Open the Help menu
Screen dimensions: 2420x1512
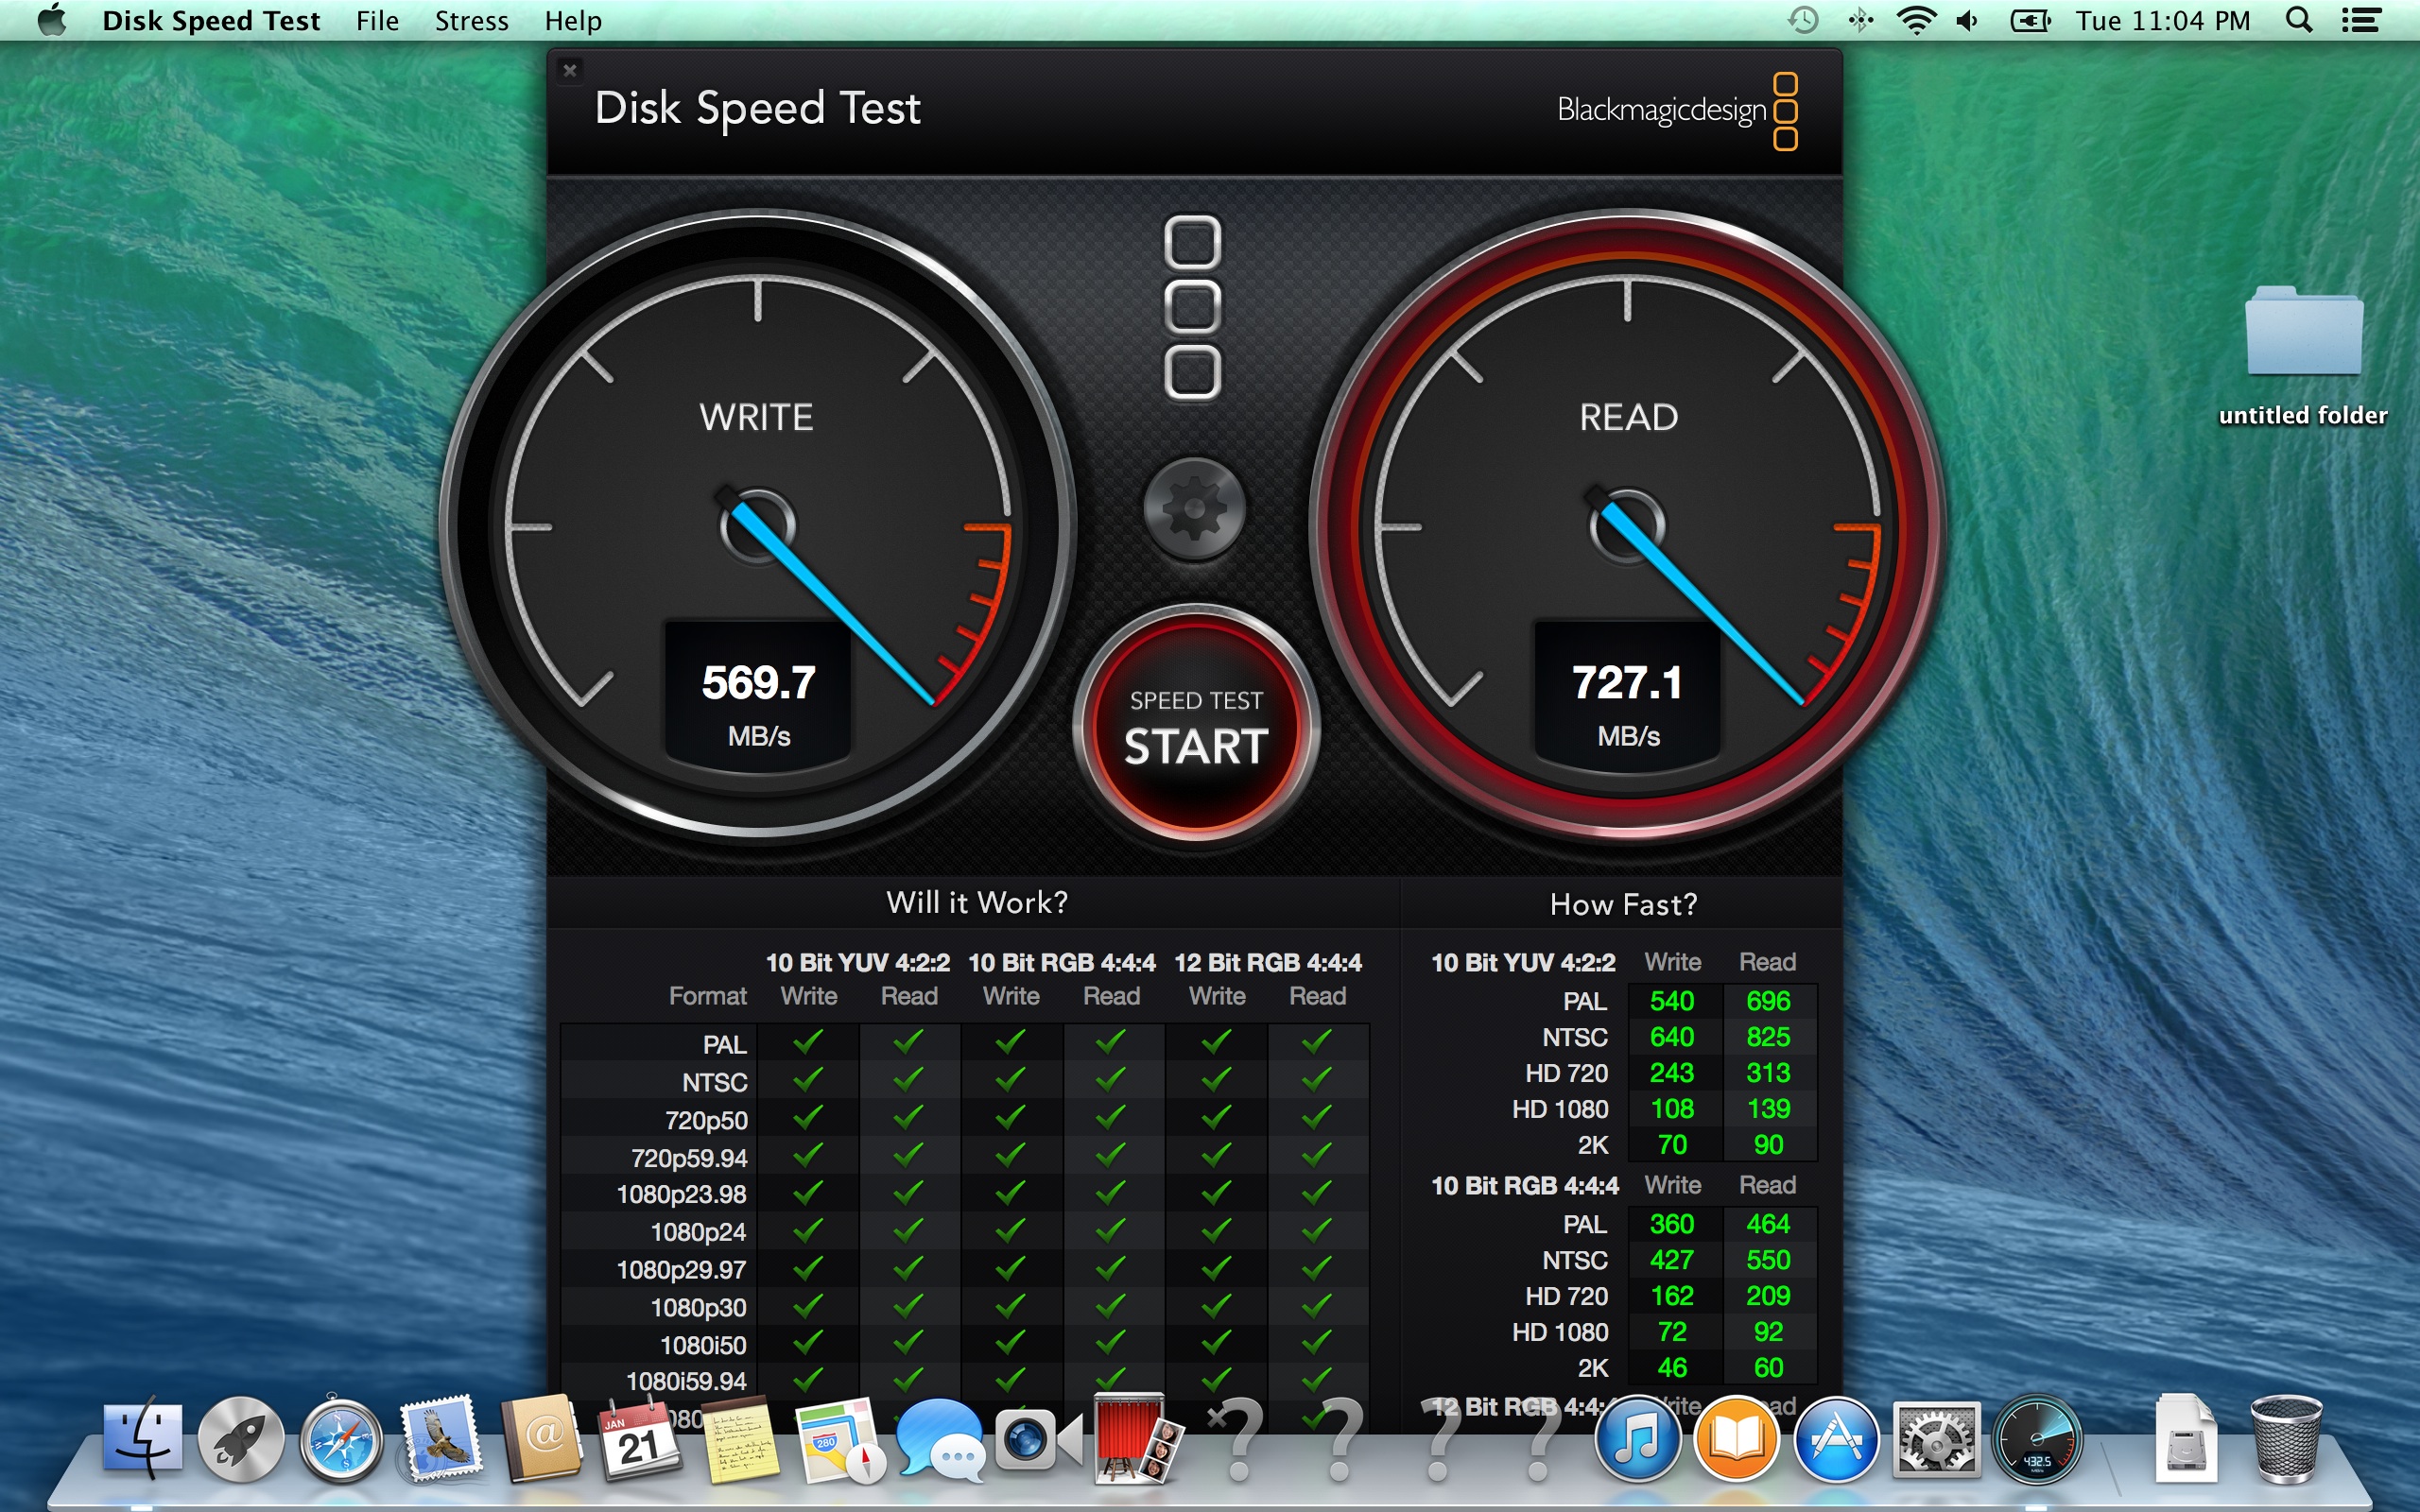(x=573, y=21)
